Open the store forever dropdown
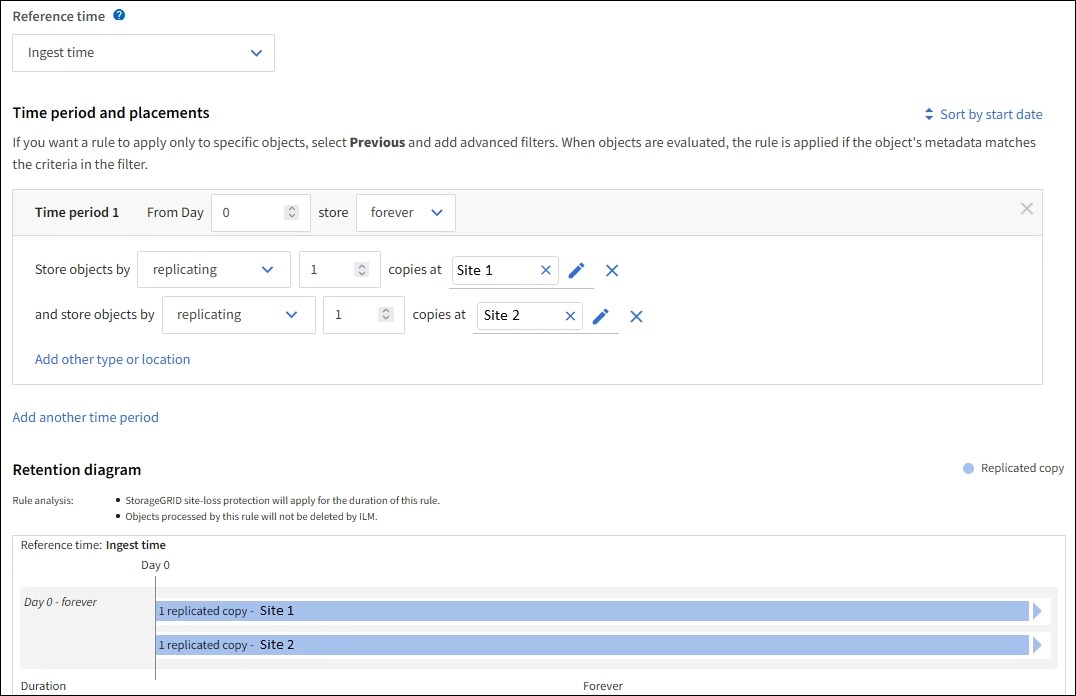This screenshot has height=696, width=1076. point(405,213)
